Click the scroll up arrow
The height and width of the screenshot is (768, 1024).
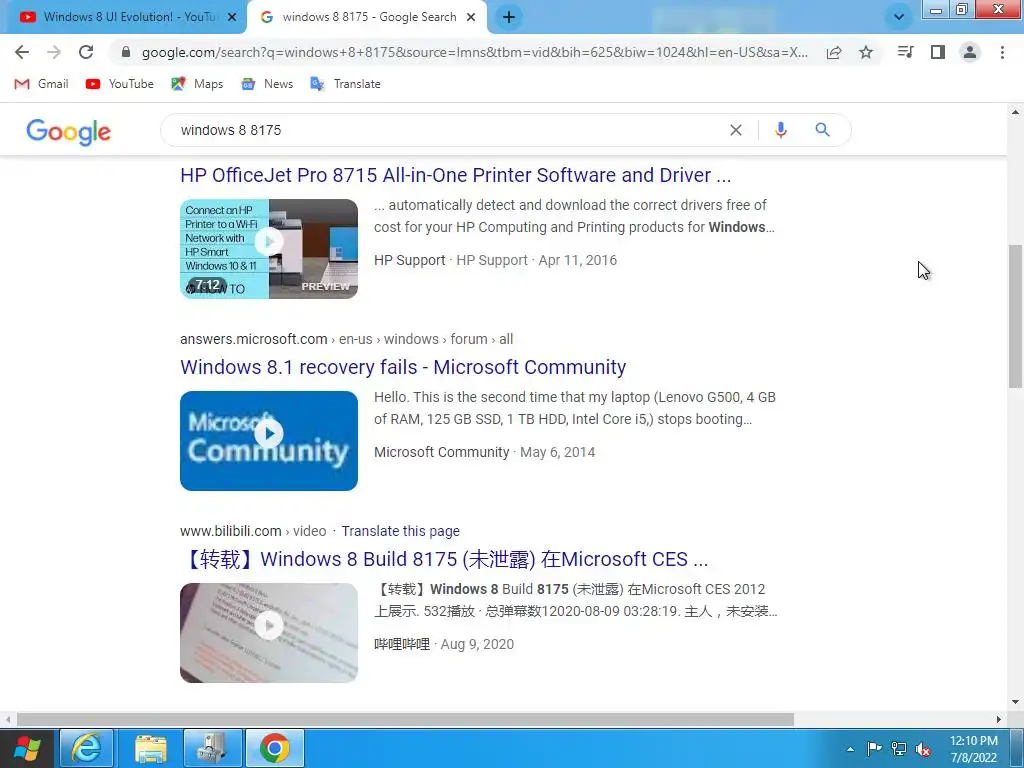click(x=1016, y=112)
